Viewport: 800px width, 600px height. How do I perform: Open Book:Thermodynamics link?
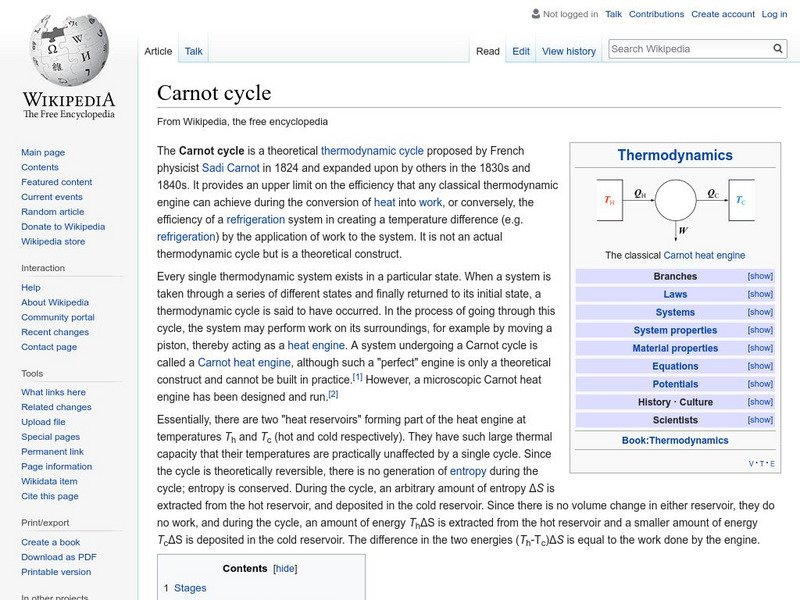[675, 440]
